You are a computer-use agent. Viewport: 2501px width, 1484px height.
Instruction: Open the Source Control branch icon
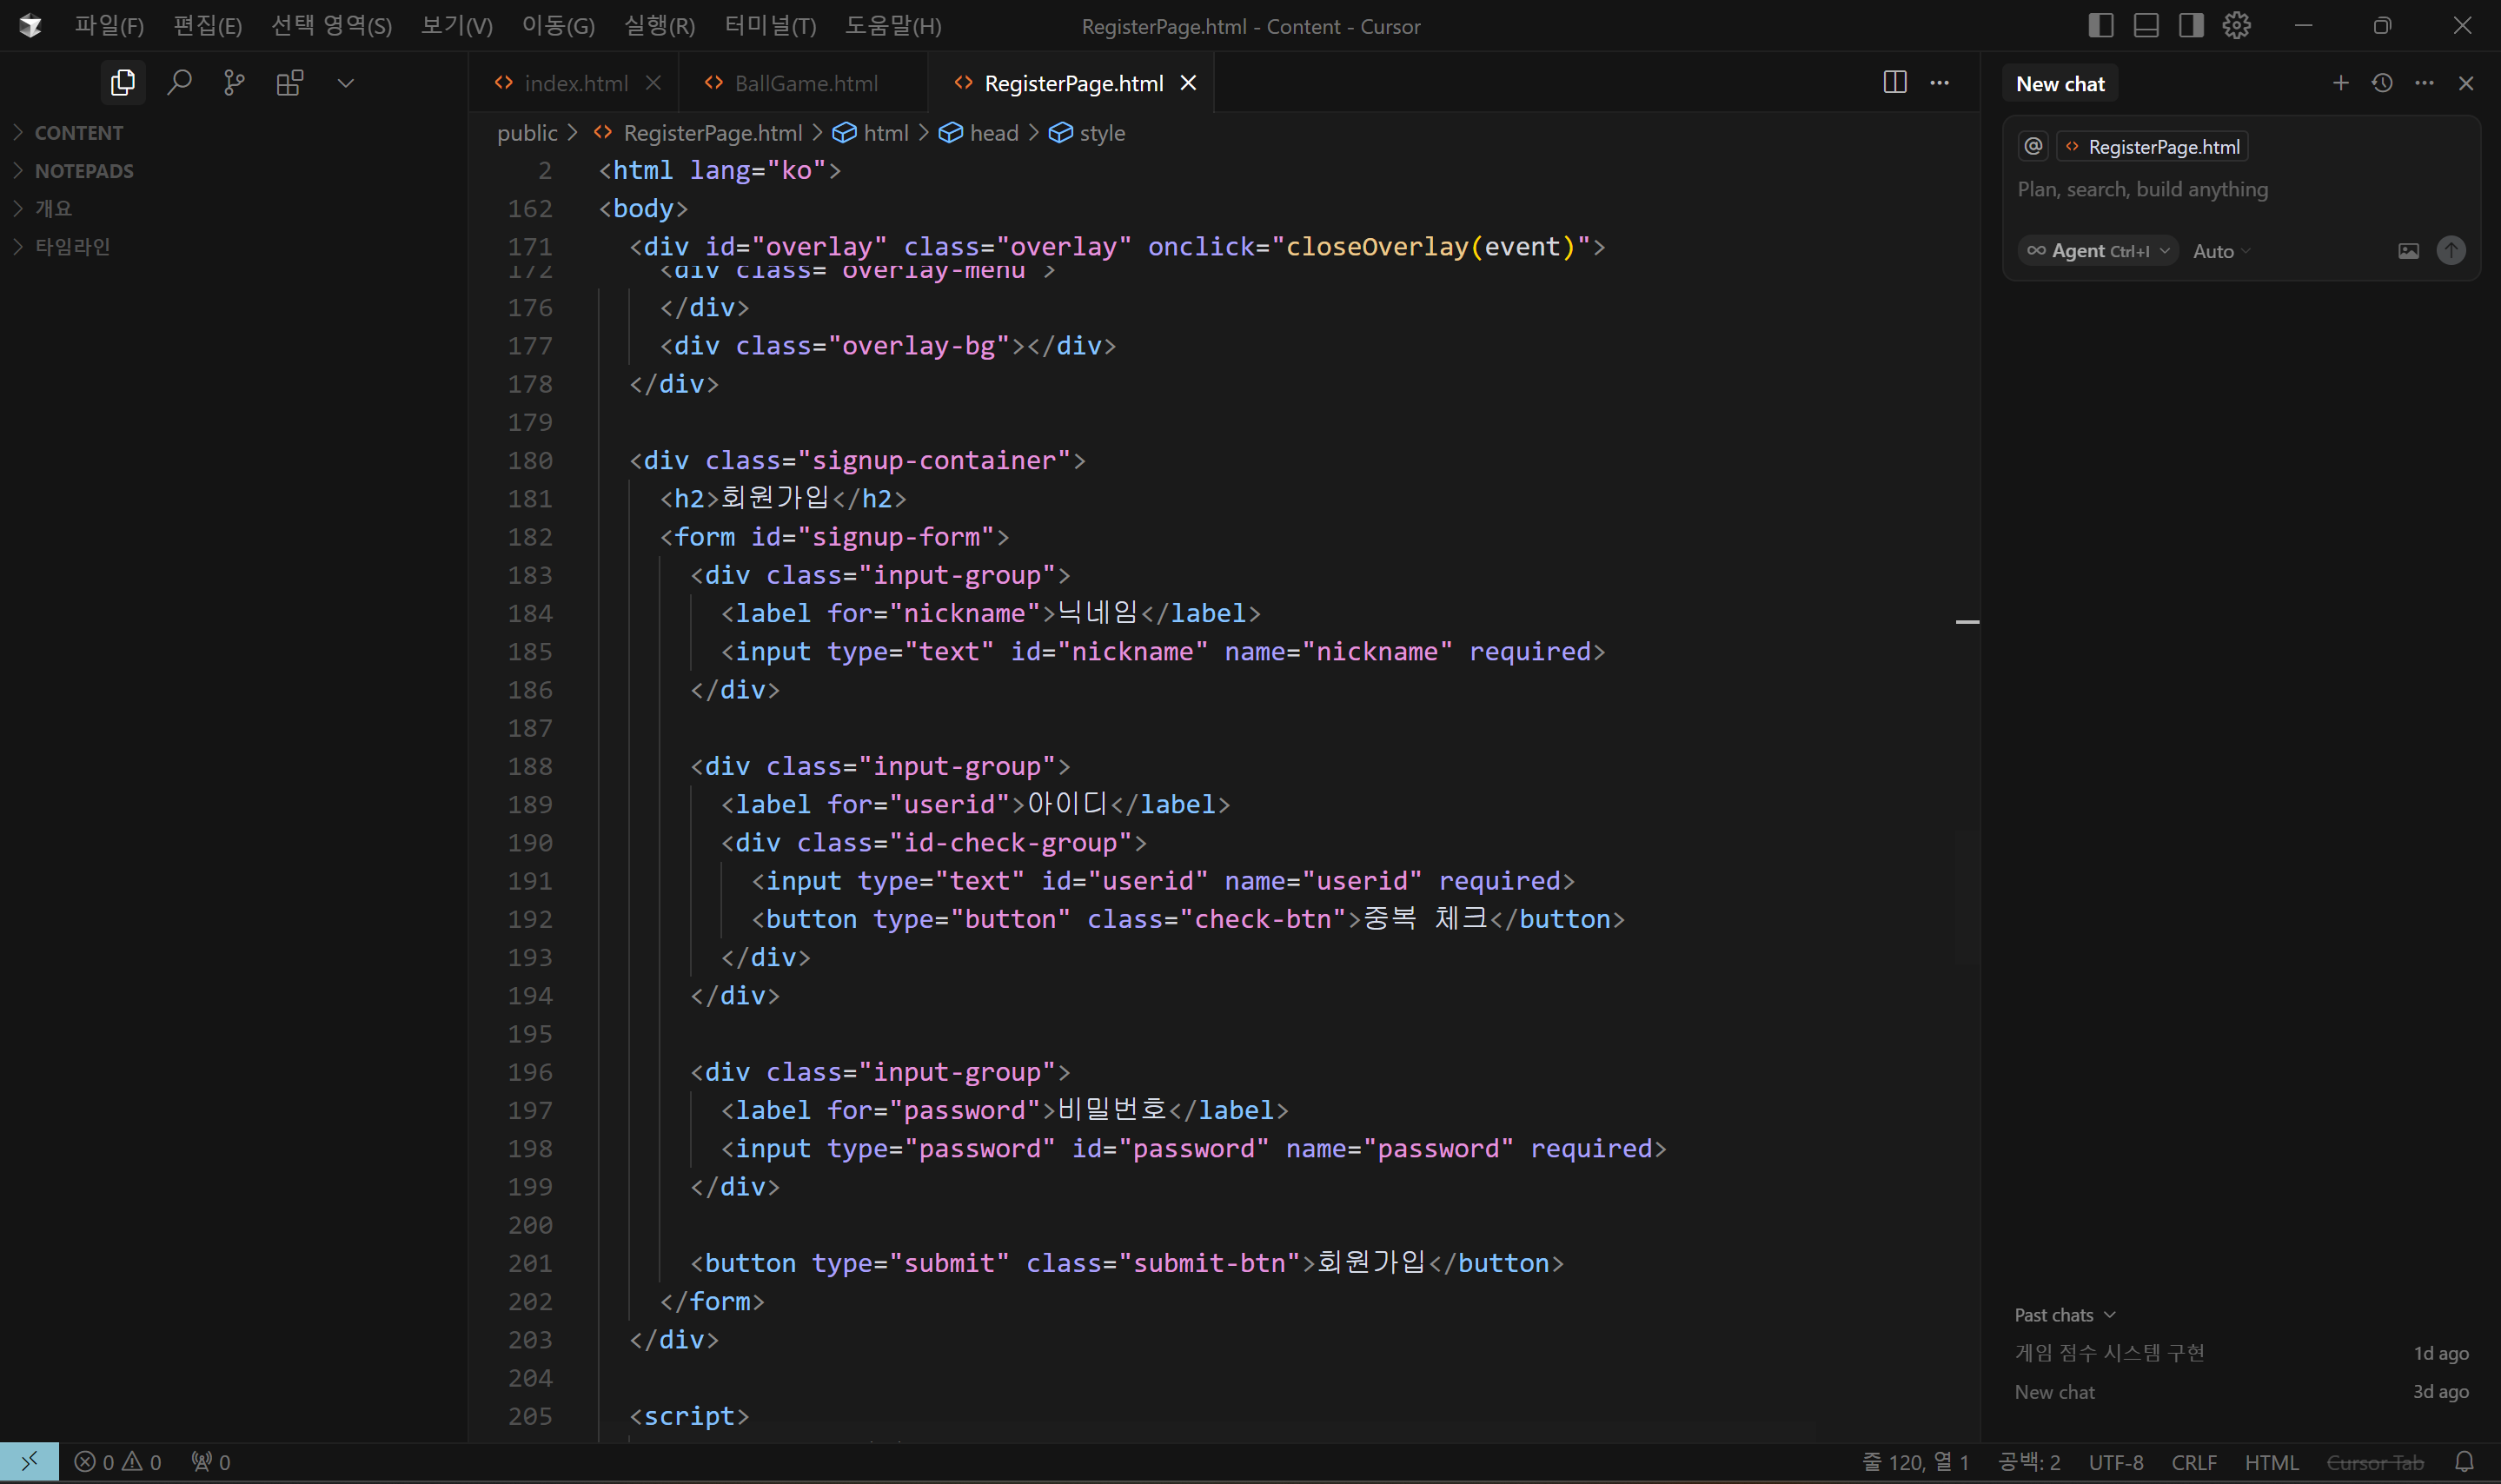tap(234, 83)
